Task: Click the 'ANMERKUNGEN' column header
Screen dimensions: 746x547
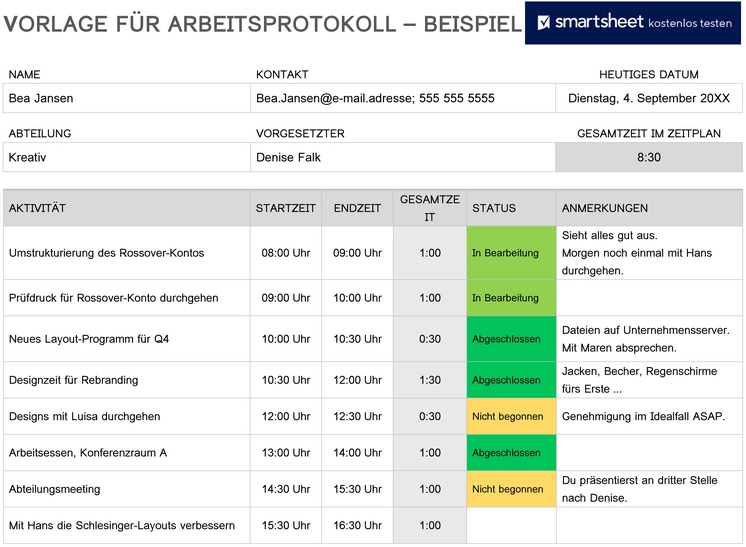Action: (x=649, y=208)
